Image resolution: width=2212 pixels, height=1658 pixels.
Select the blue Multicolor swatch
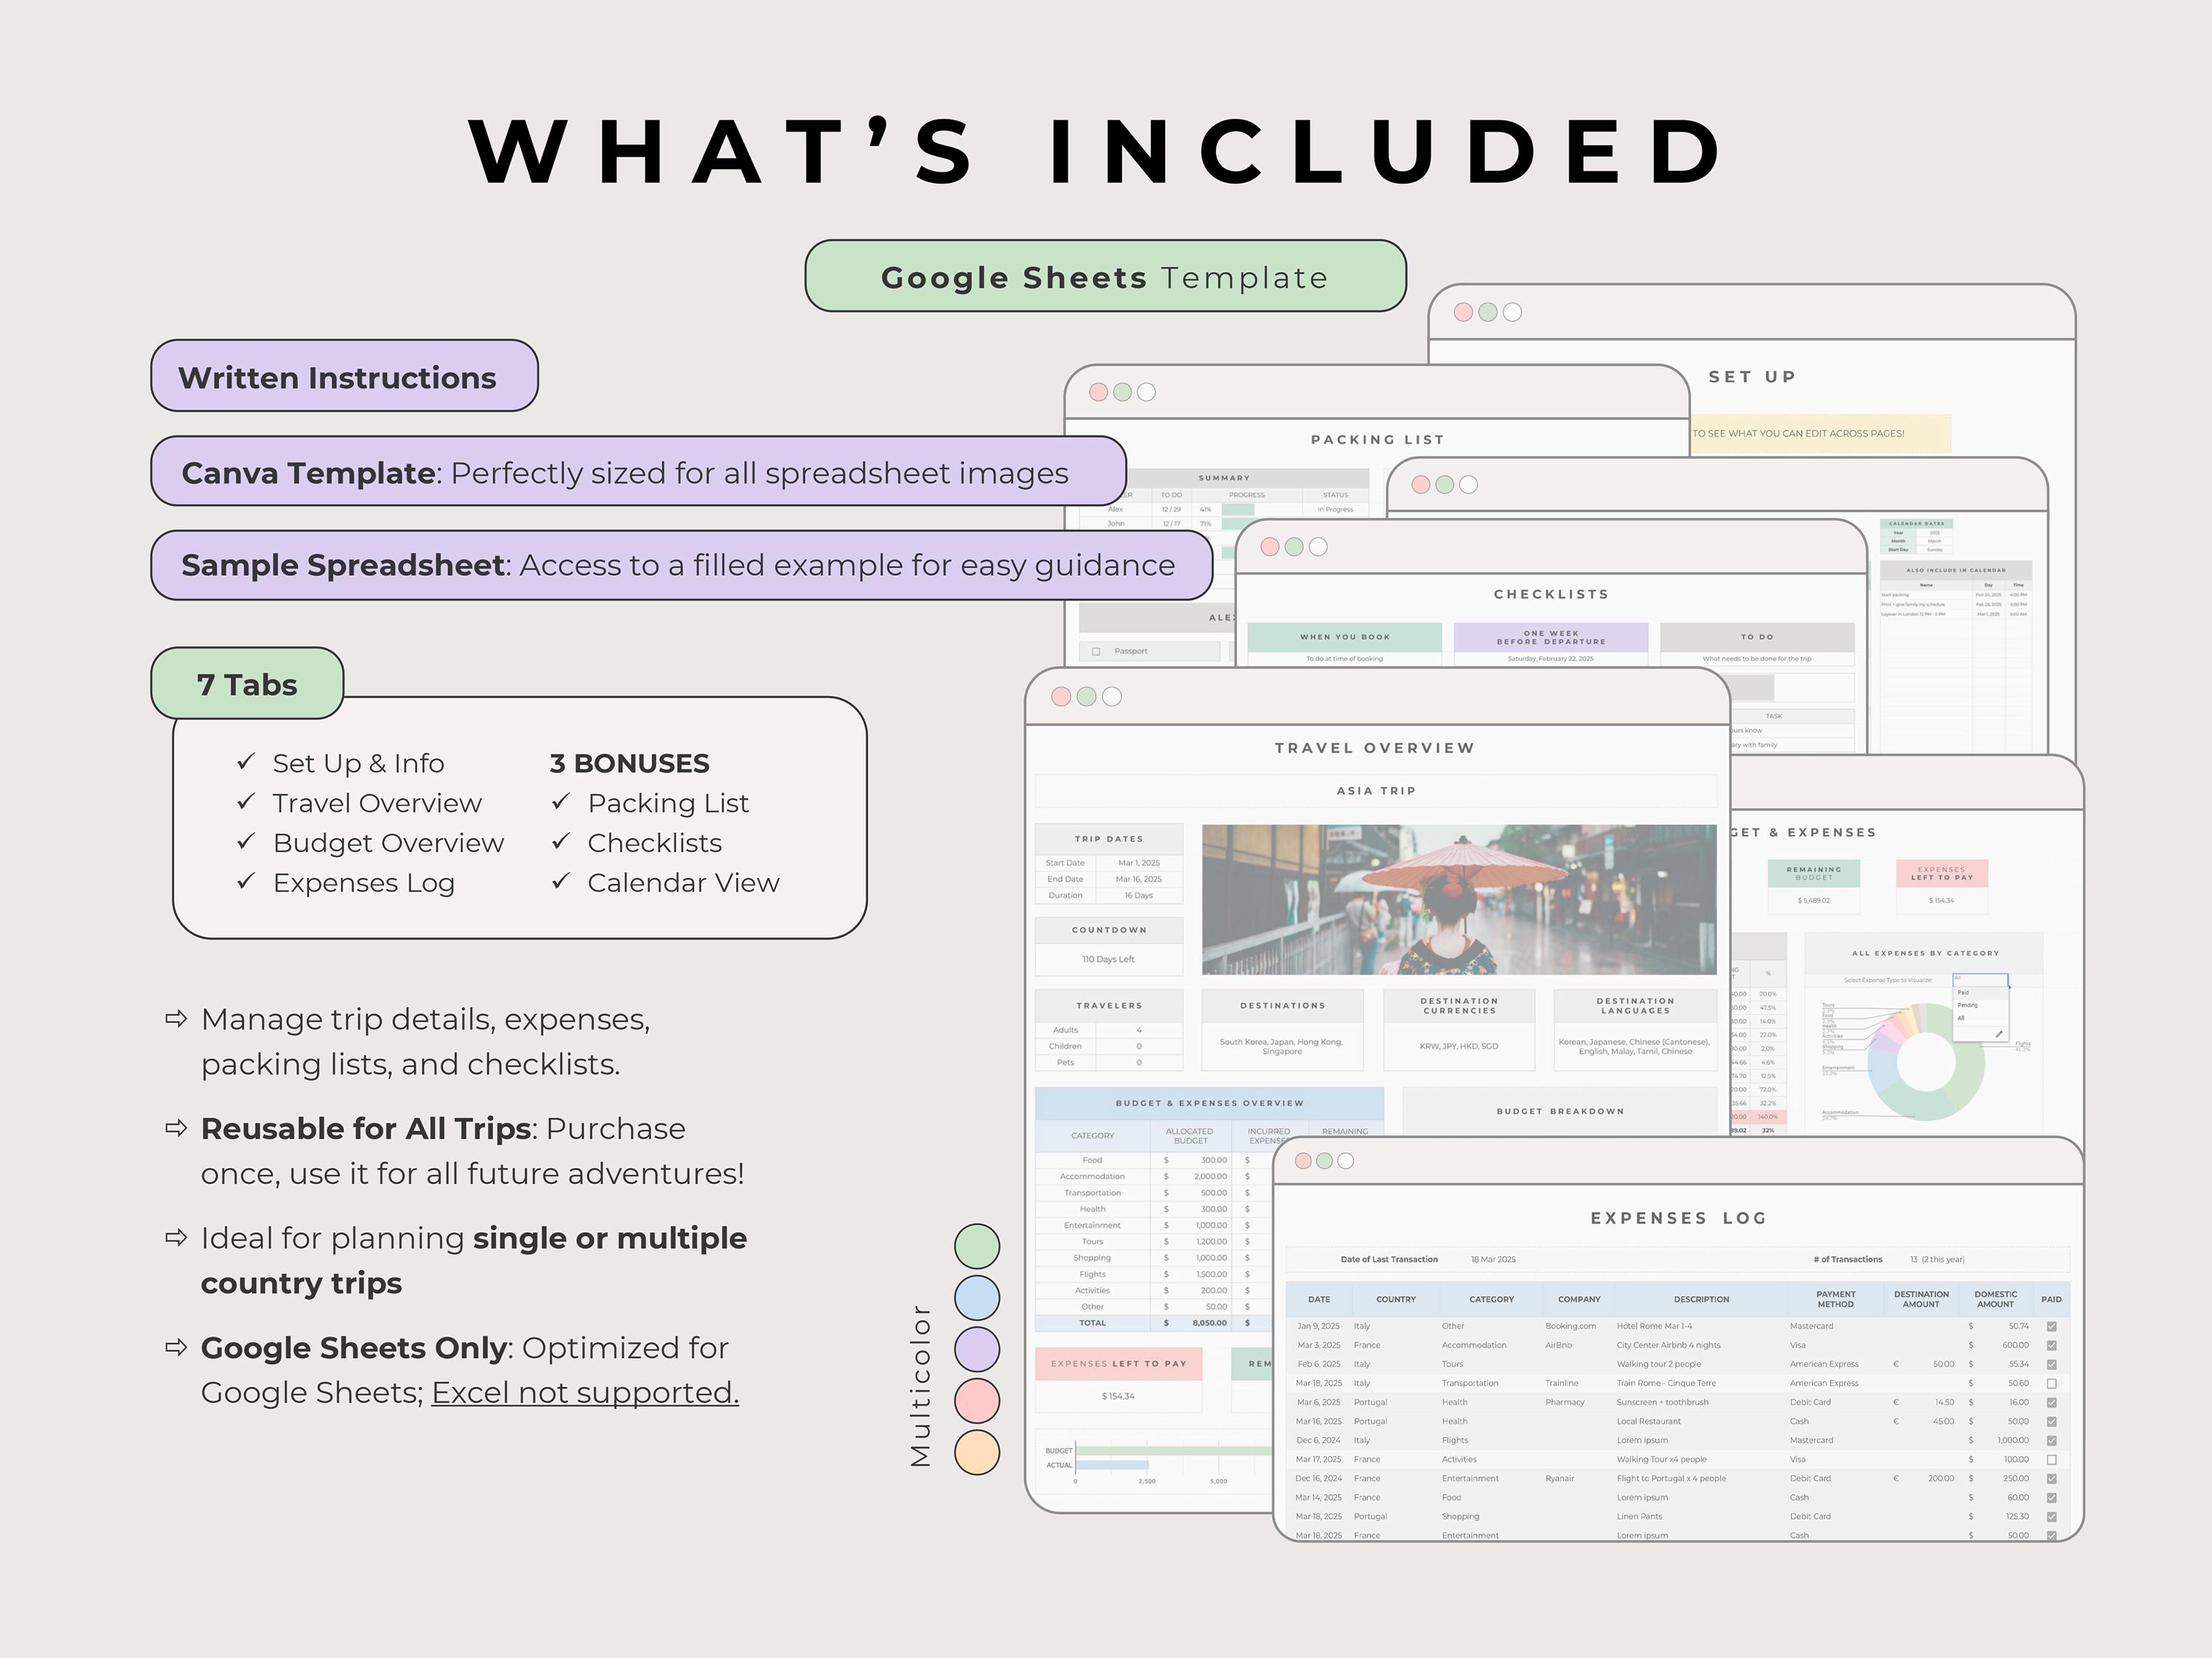click(977, 1298)
